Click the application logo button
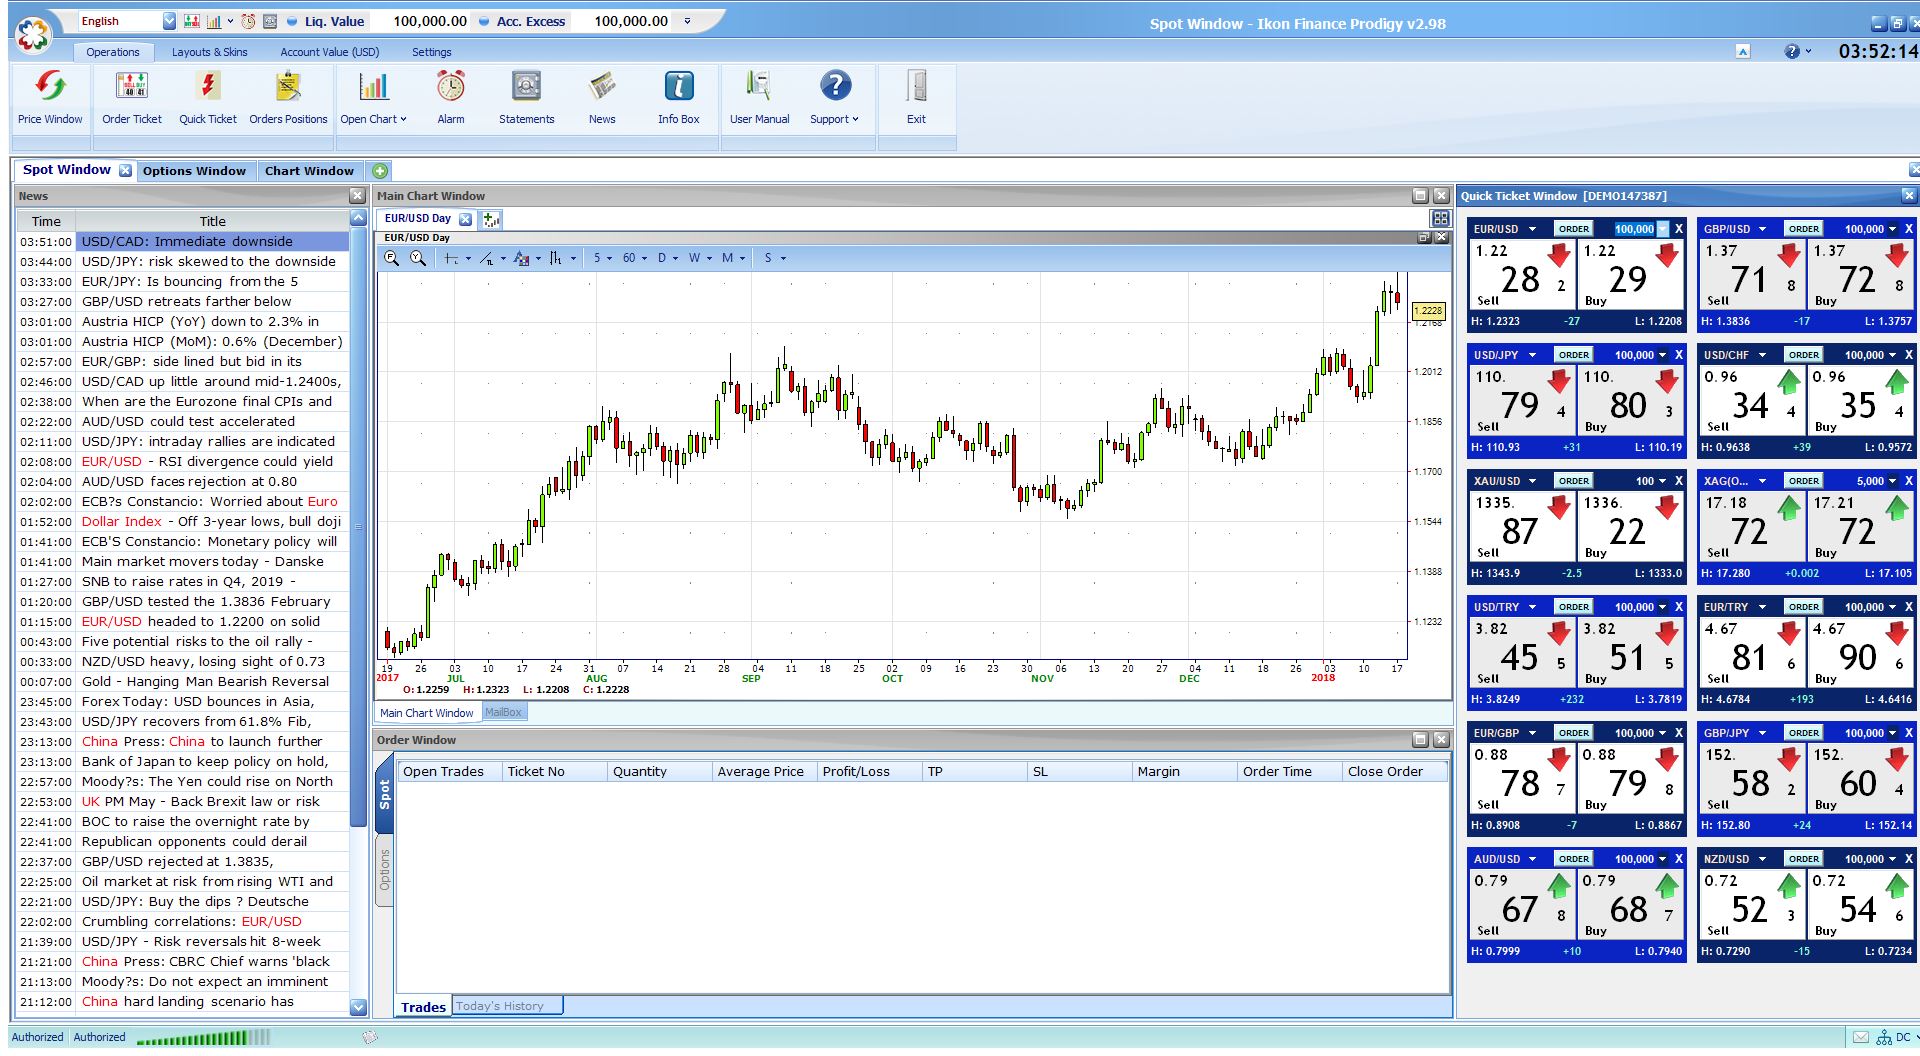The width and height of the screenshot is (1920, 1056). [x=33, y=35]
